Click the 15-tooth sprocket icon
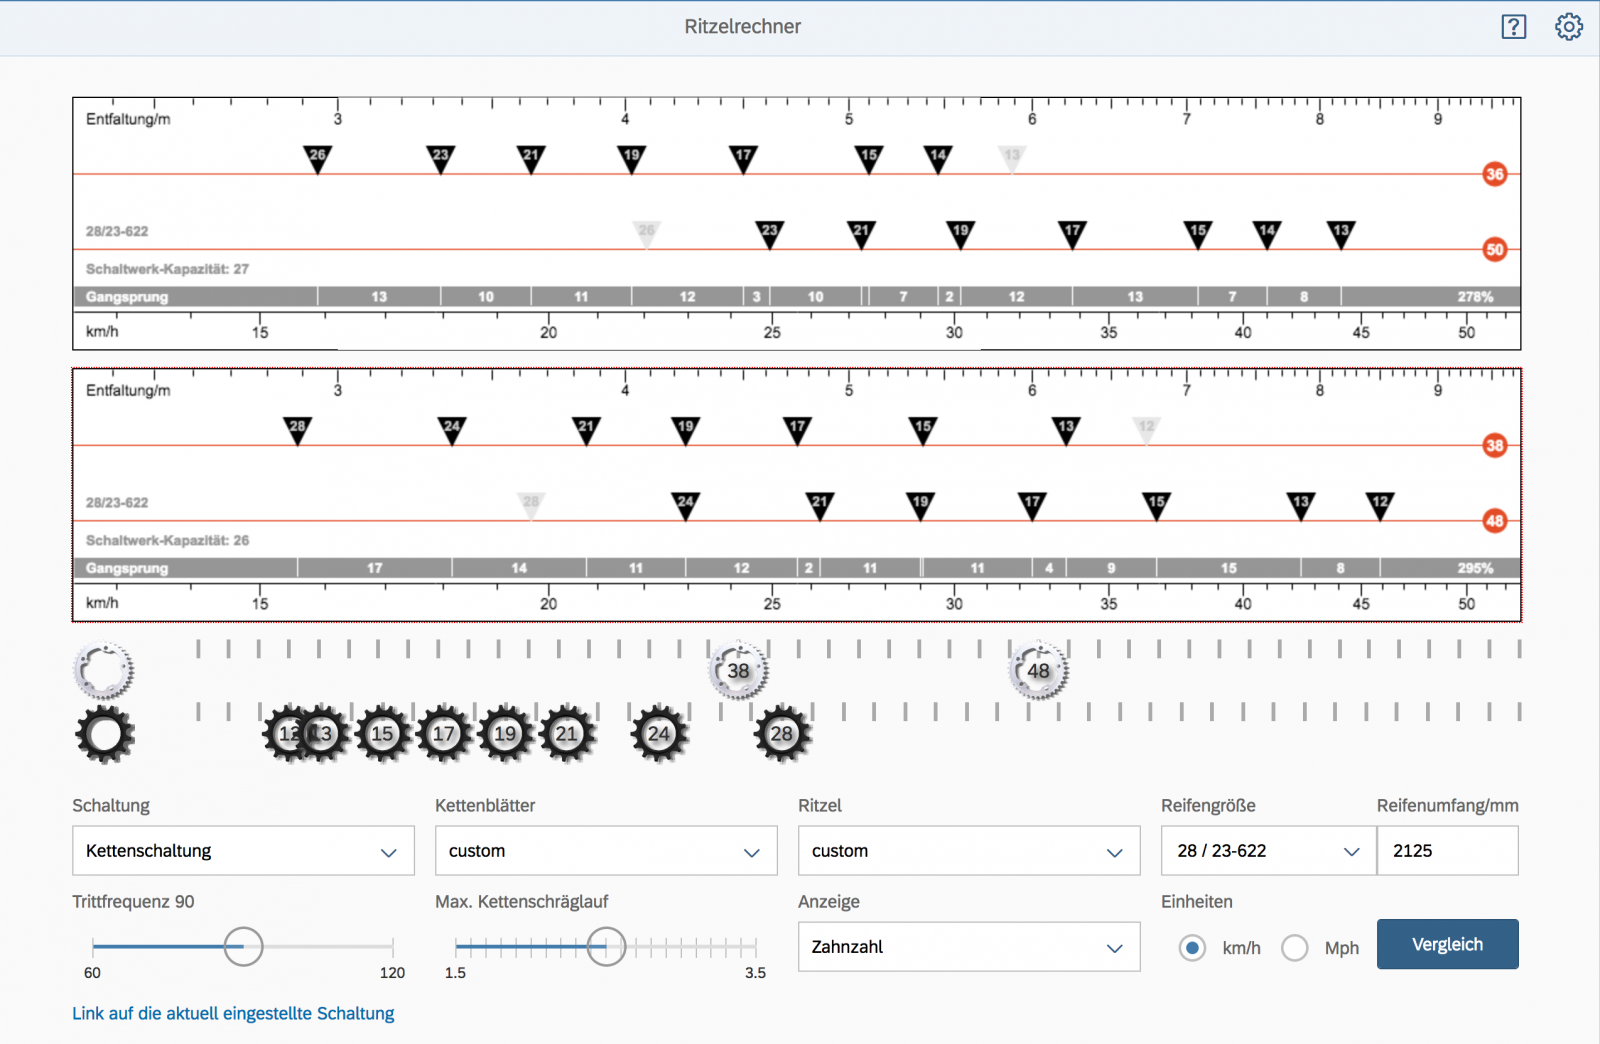 coord(382,734)
